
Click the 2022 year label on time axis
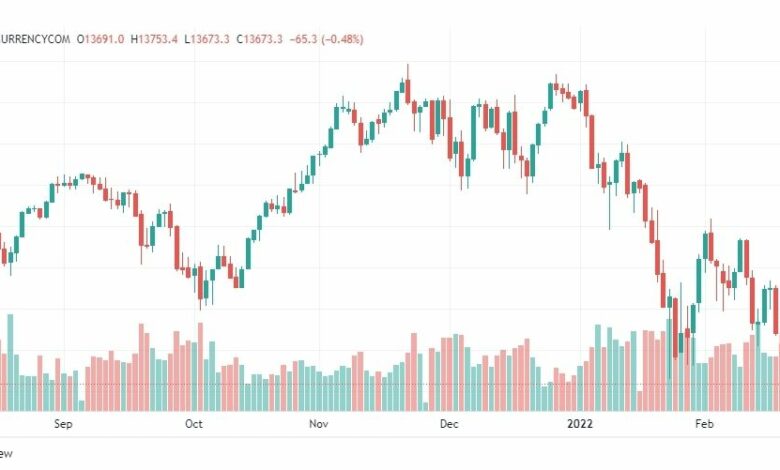580,424
